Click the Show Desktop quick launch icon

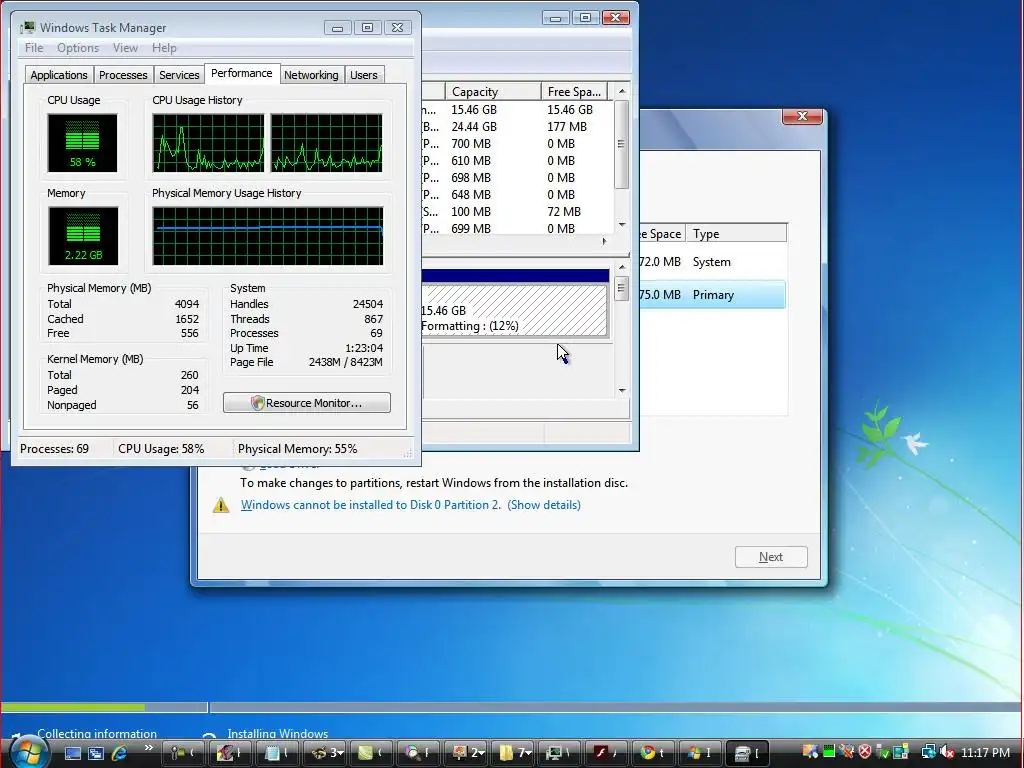72,753
